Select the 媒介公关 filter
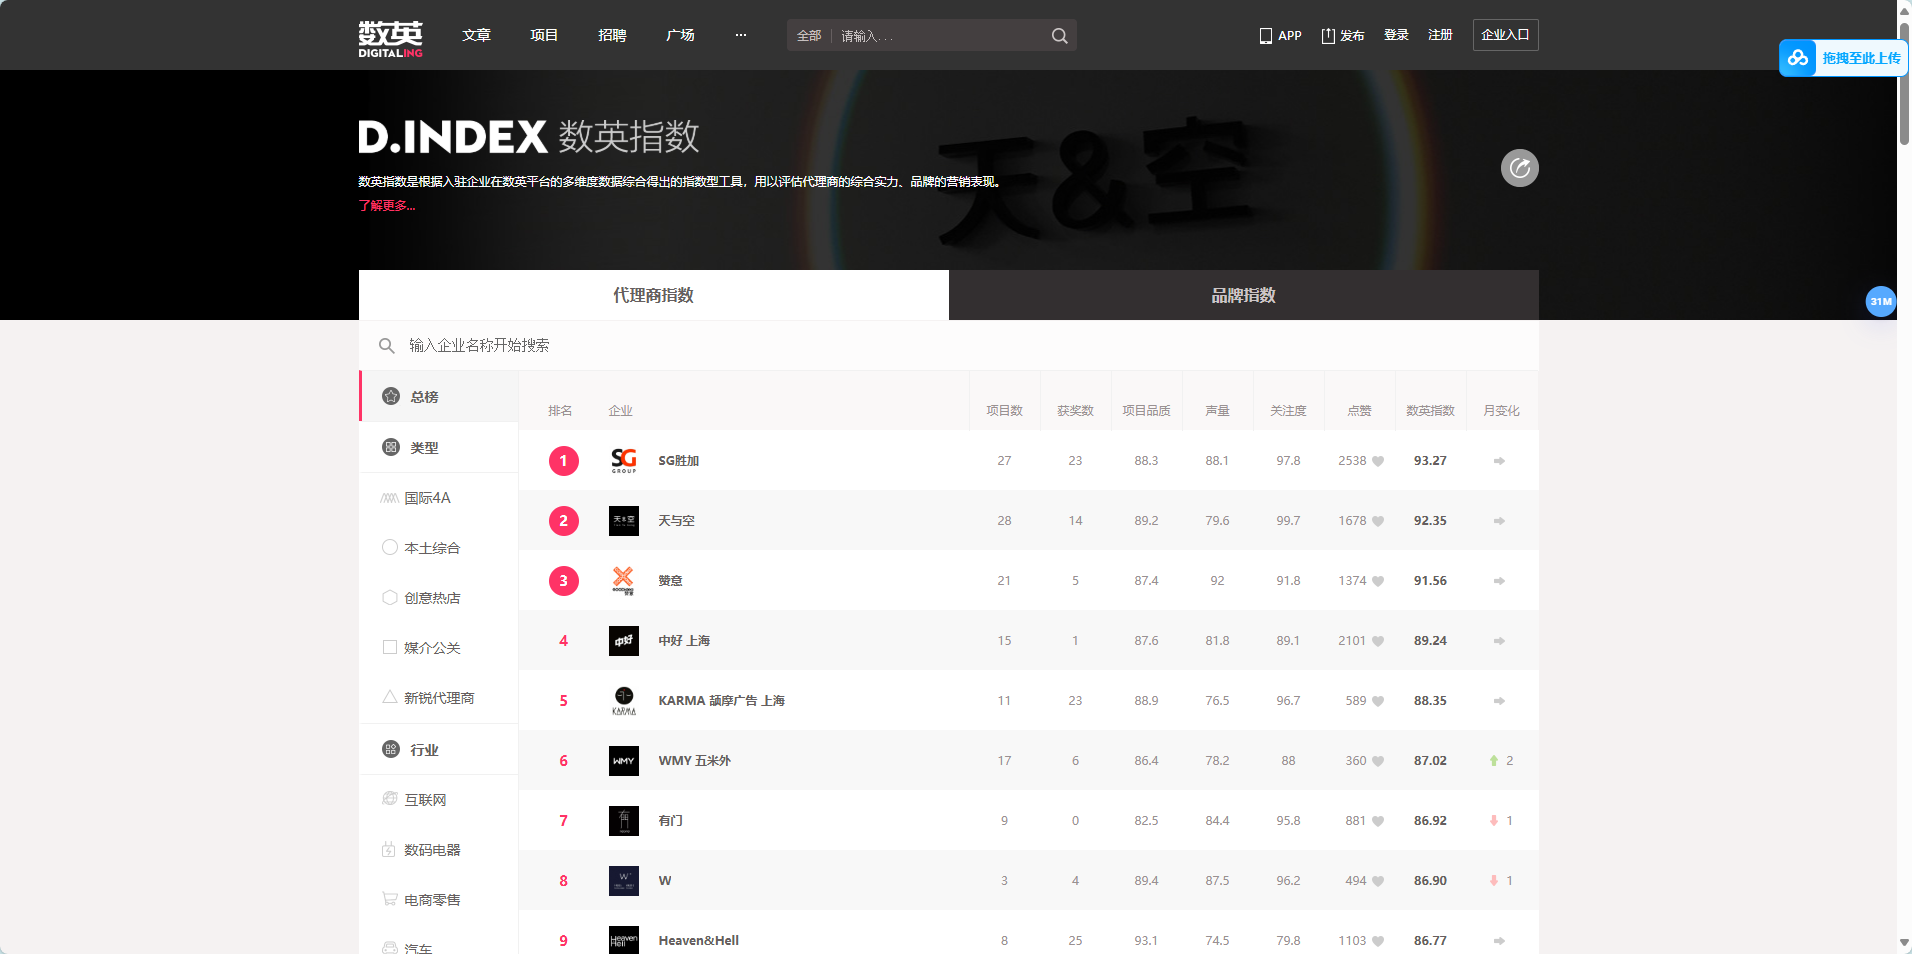 tap(421, 648)
